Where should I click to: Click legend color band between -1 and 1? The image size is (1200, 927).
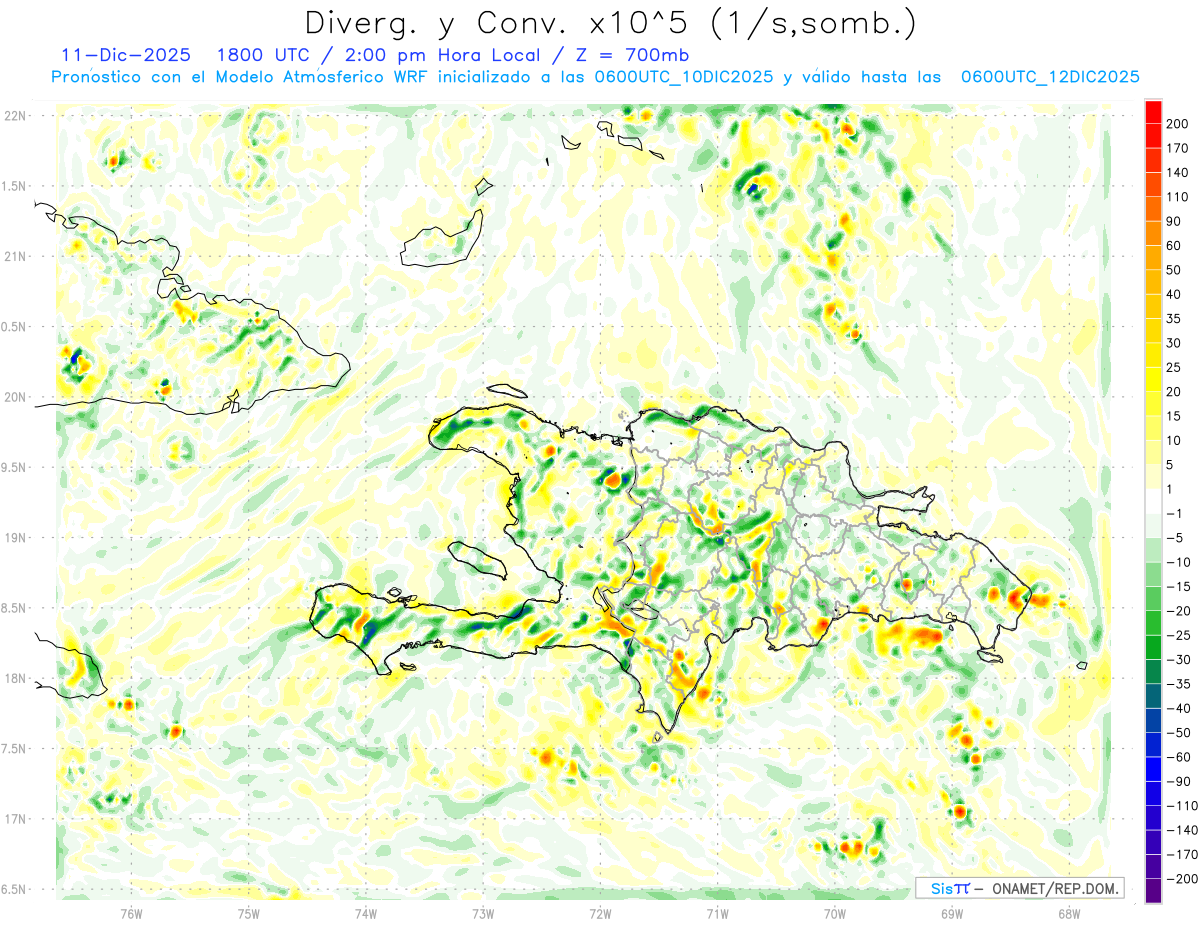pyautogui.click(x=1153, y=502)
